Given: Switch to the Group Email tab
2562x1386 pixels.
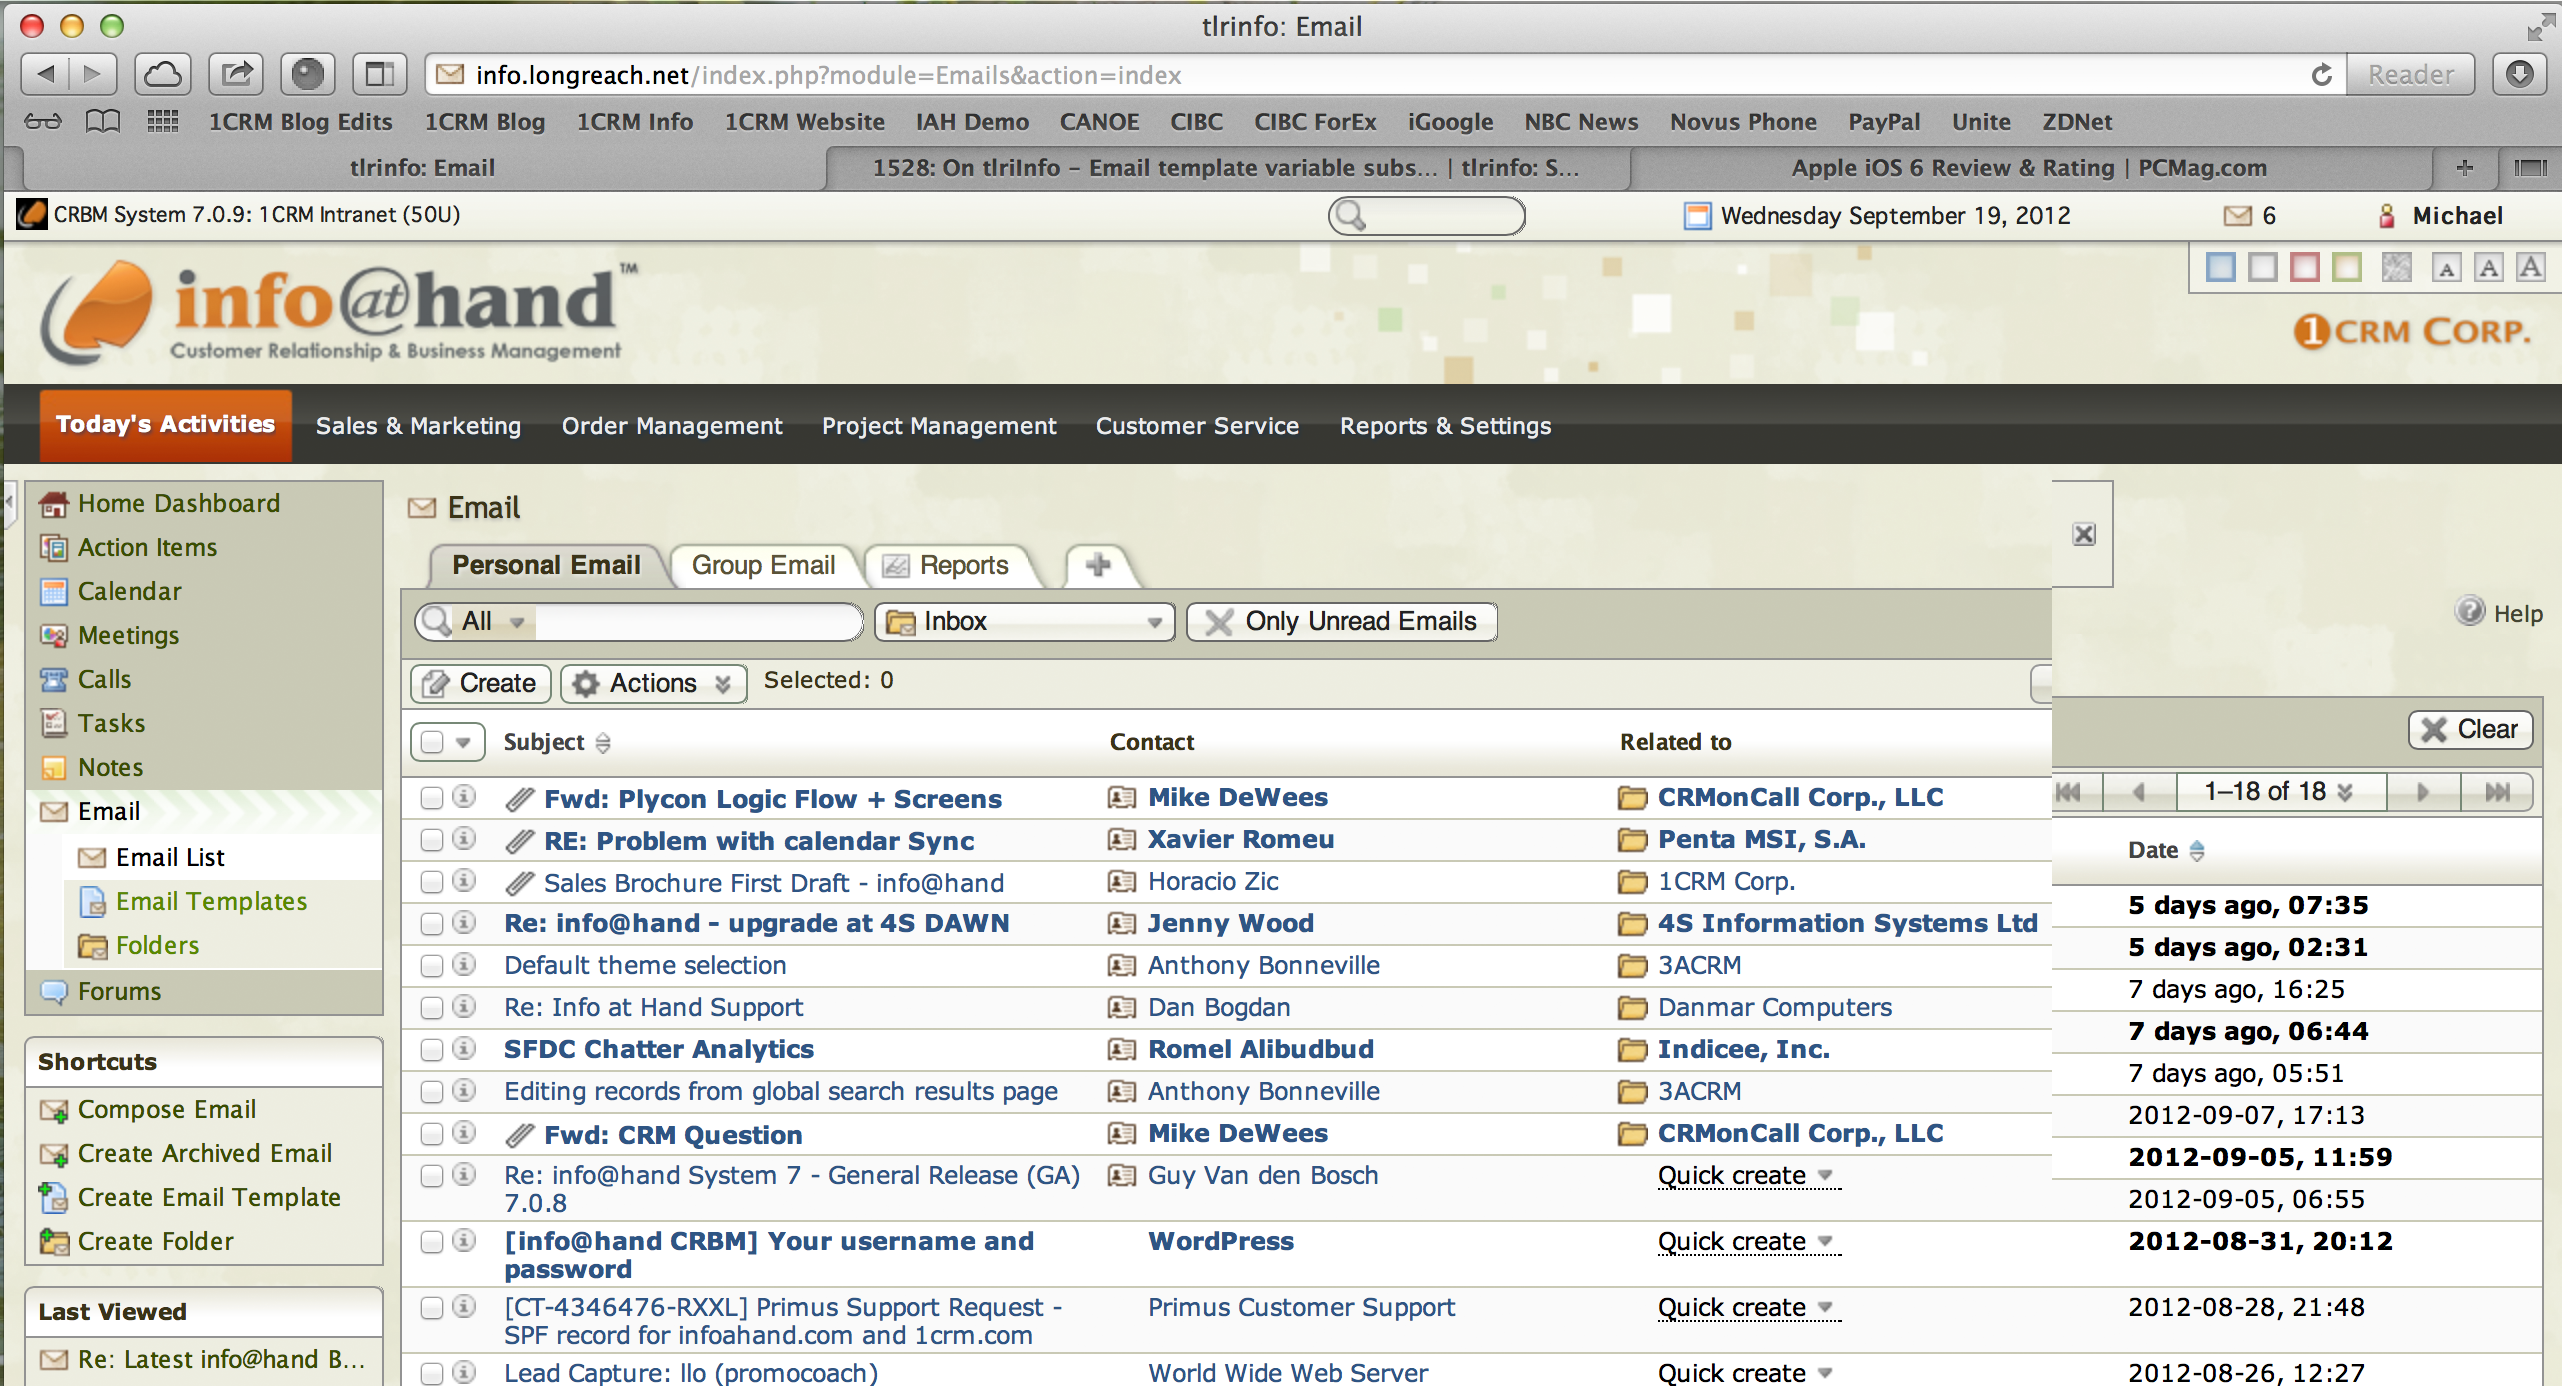Looking at the screenshot, I should (x=763, y=565).
